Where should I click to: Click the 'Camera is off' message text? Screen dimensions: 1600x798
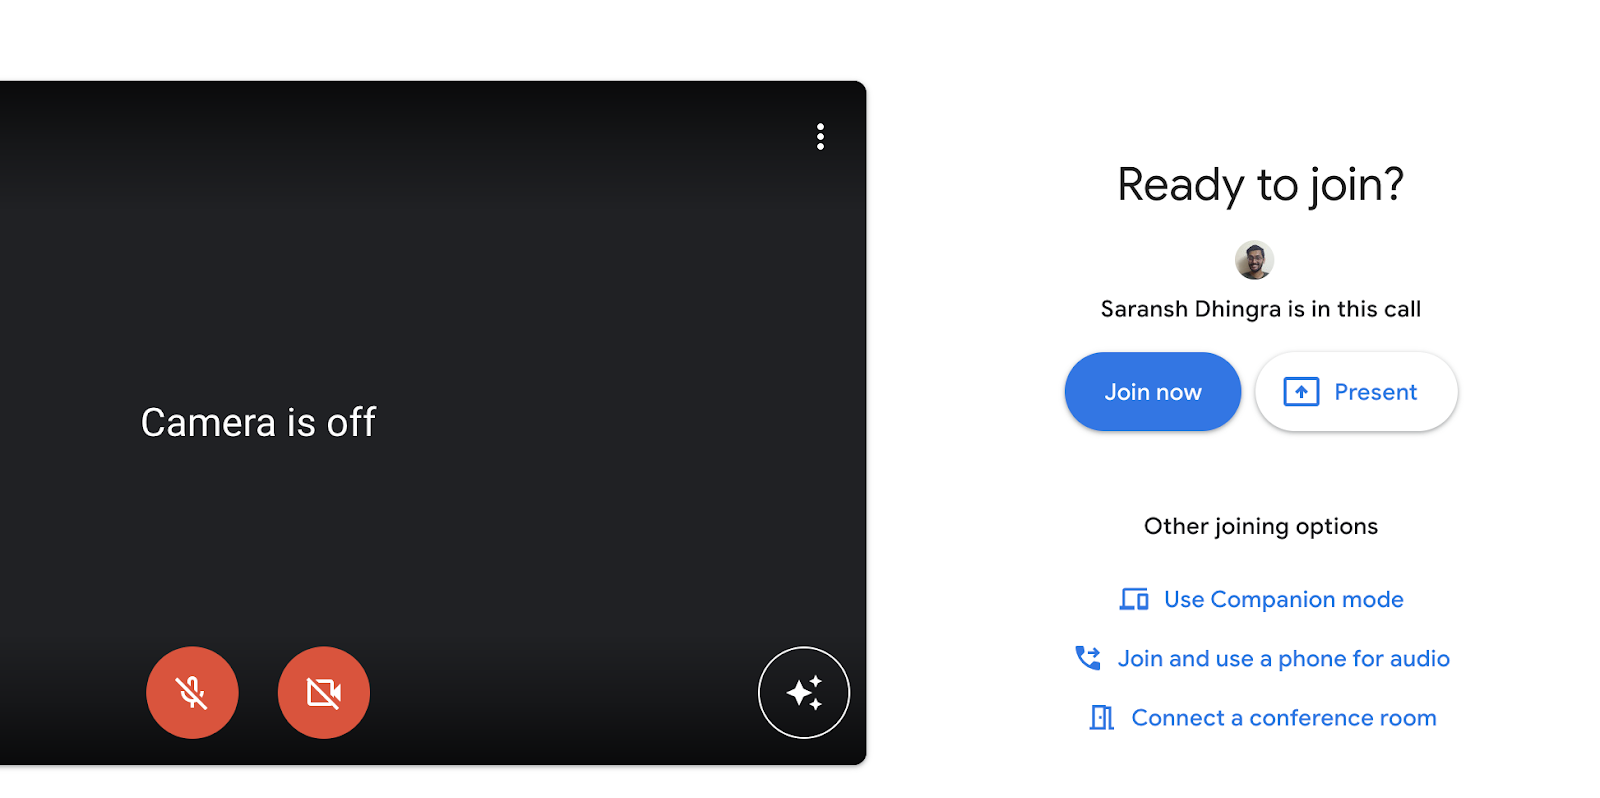point(258,423)
